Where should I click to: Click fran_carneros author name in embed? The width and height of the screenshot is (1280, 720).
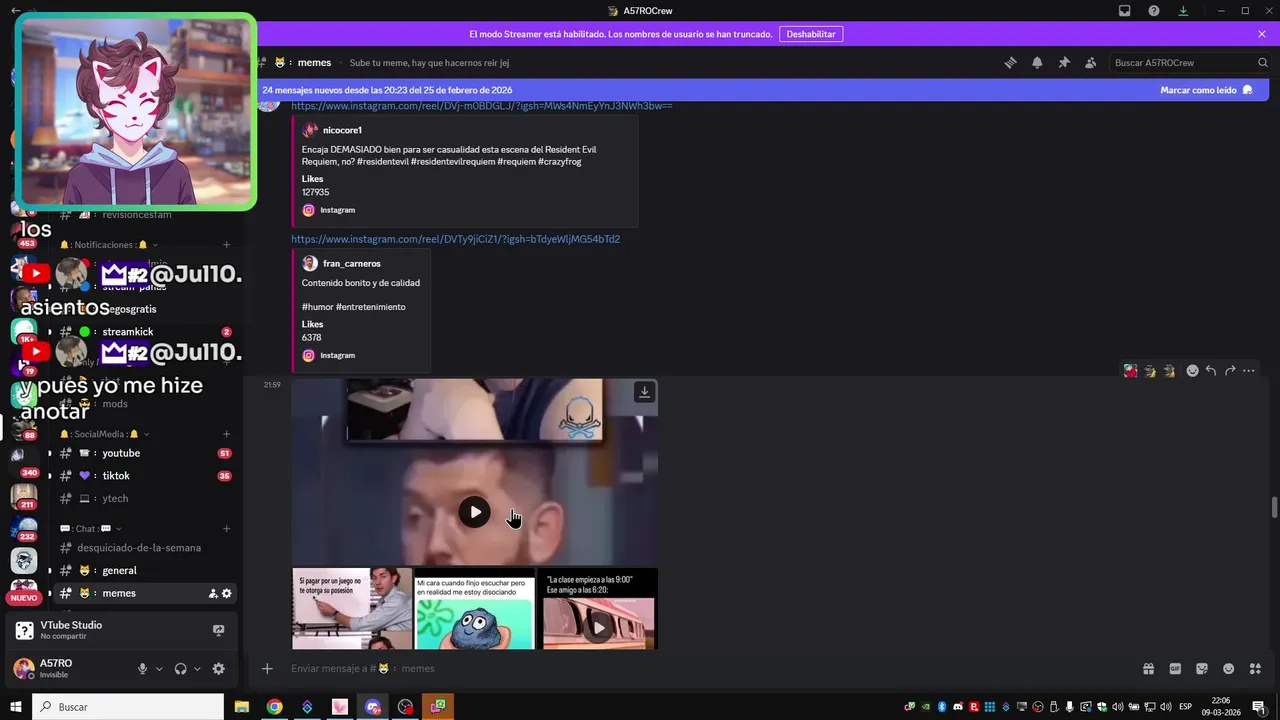click(352, 263)
